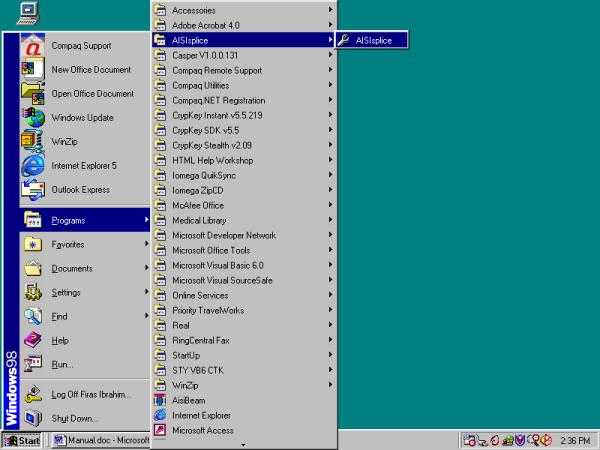The image size is (600, 450).
Task: Click the Shut Down monitor icon
Action: click(33, 418)
